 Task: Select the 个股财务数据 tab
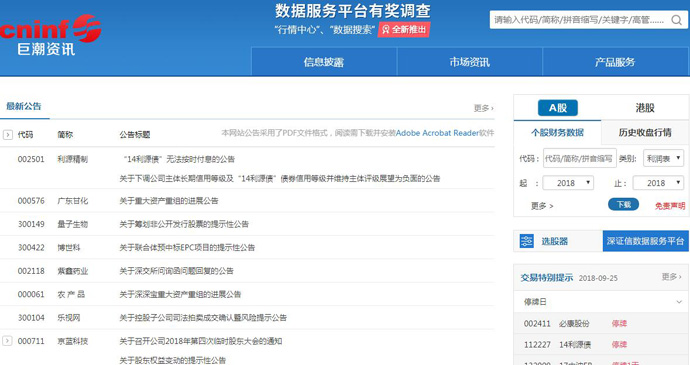(557, 133)
